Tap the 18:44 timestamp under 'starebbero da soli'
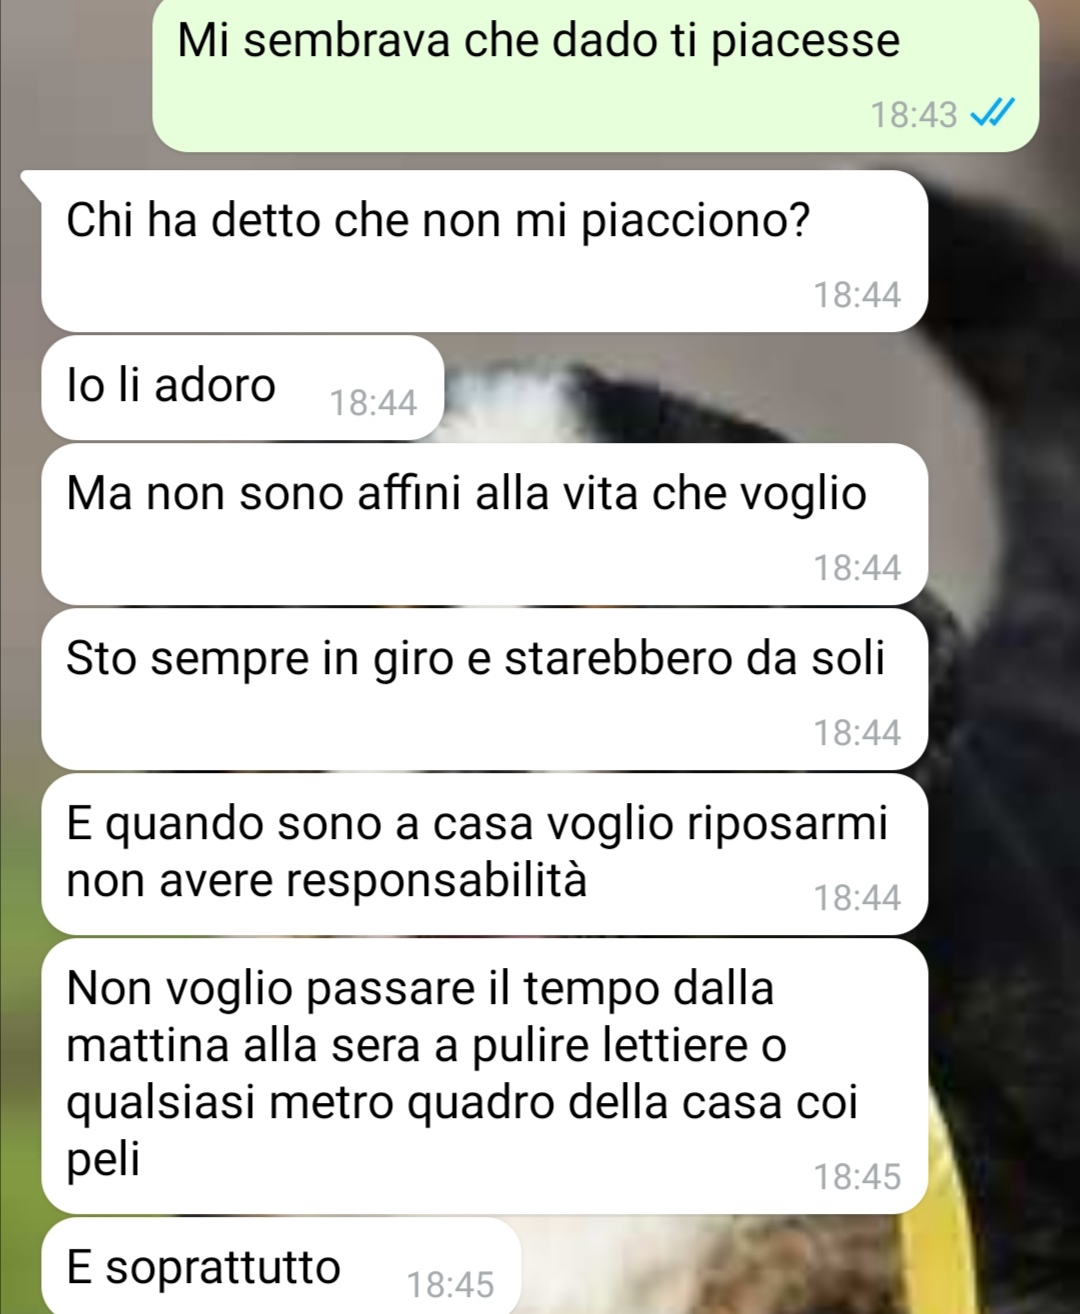This screenshot has width=1080, height=1314. 857,733
